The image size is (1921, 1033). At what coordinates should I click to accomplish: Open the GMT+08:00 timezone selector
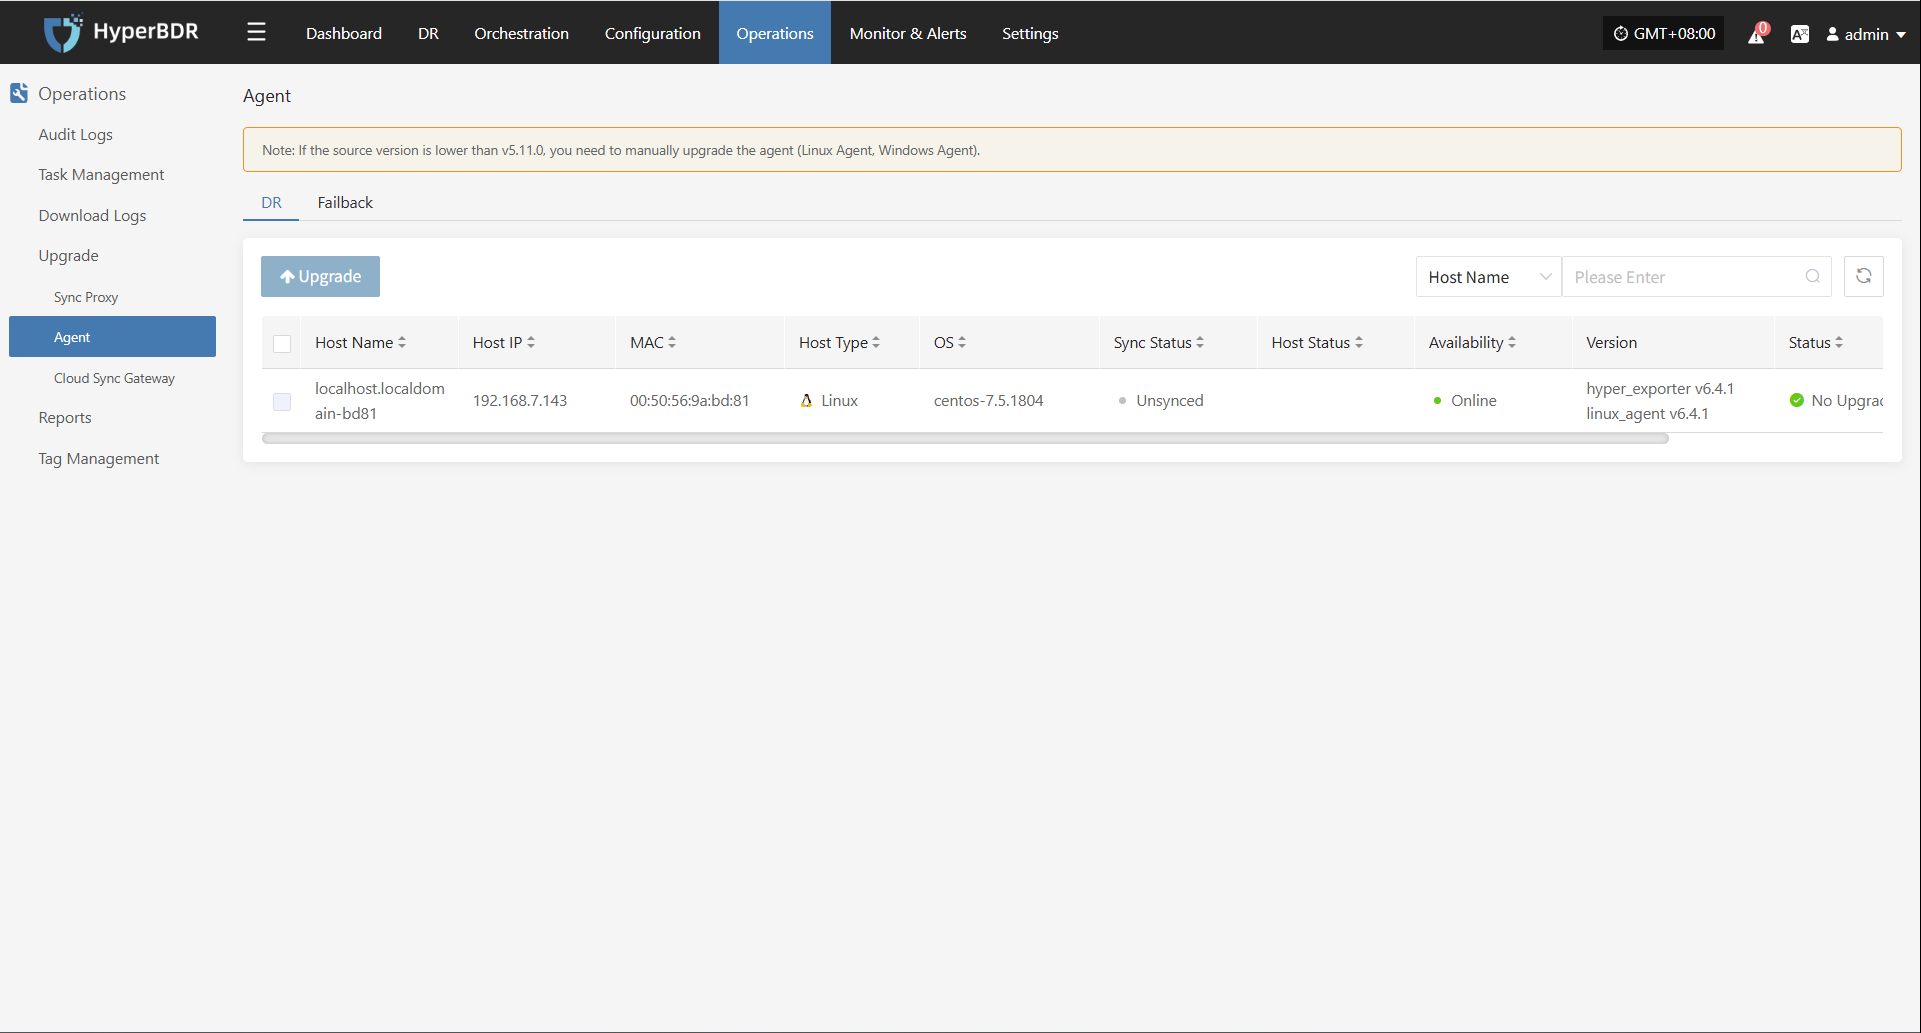tap(1664, 33)
